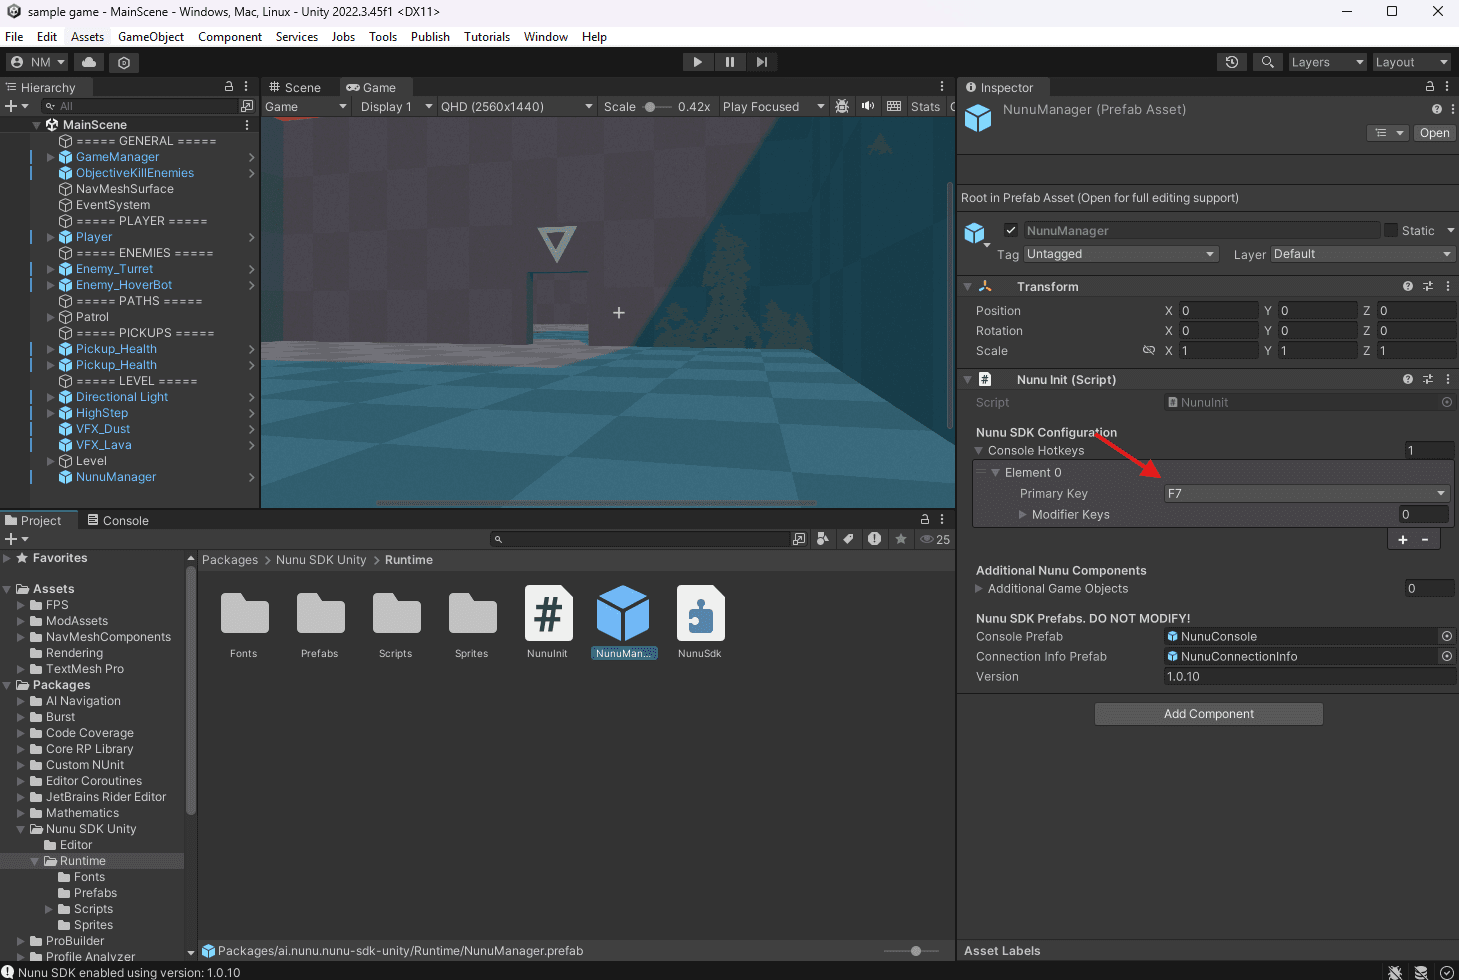Click the global search magnifier icon
This screenshot has width=1459, height=980.
[1268, 62]
